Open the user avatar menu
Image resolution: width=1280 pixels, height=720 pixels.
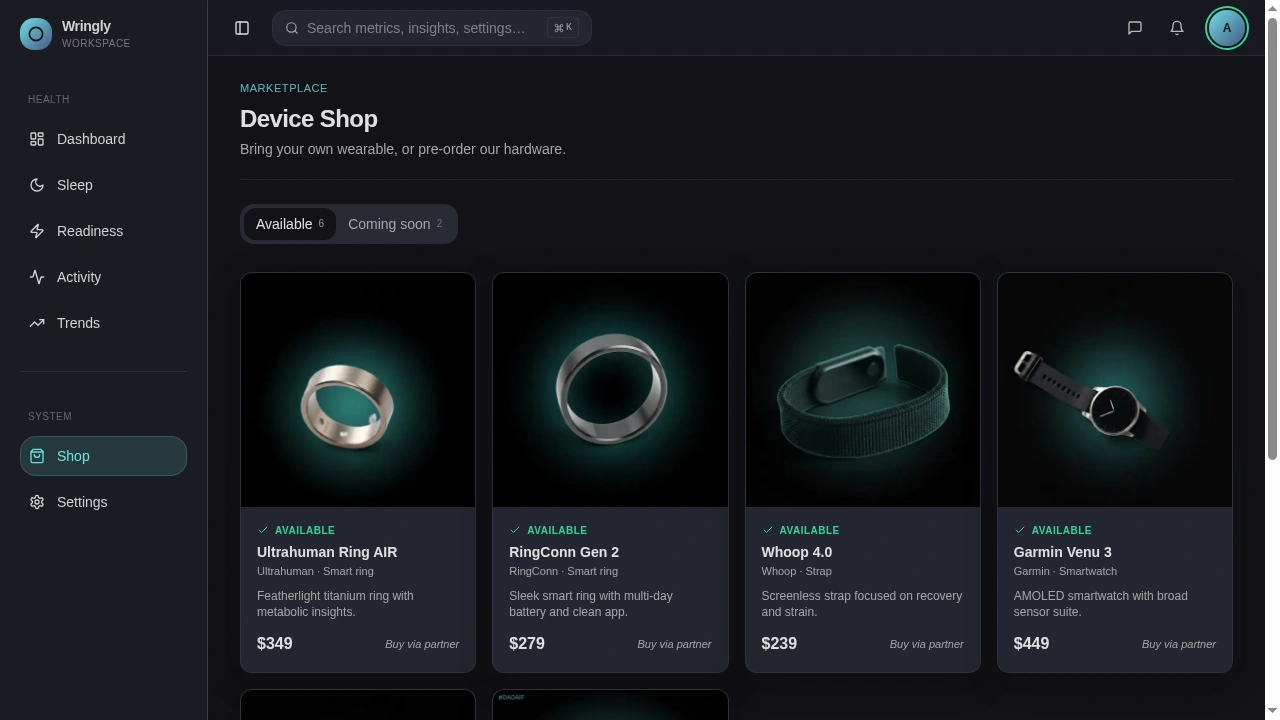(1227, 28)
